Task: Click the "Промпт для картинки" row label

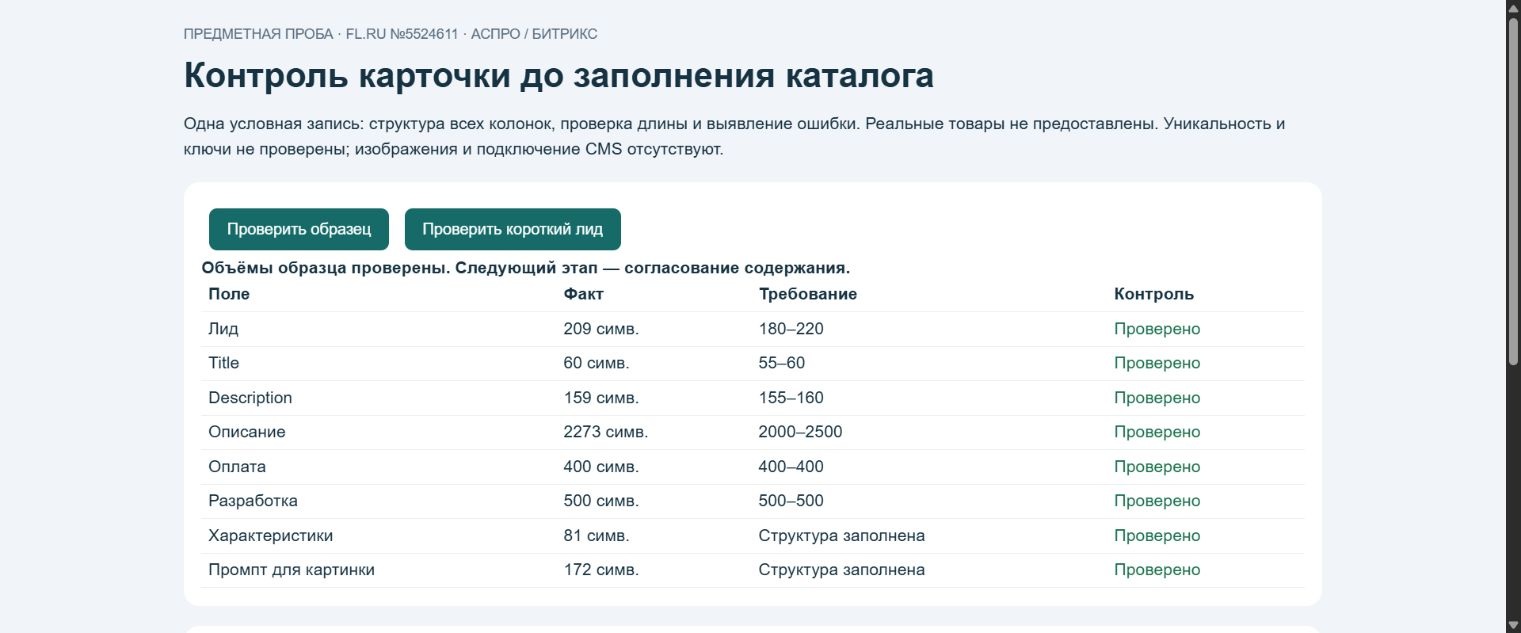Action: pos(292,570)
